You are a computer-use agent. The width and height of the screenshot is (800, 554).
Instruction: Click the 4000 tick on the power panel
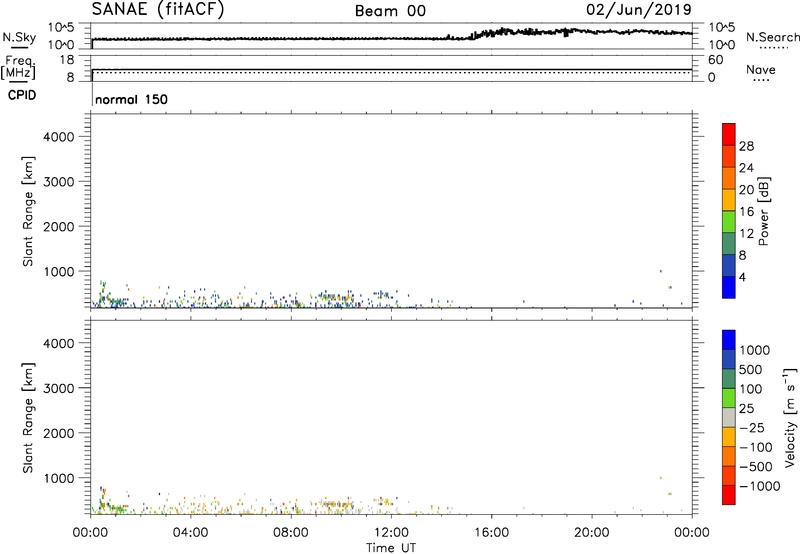click(x=59, y=137)
